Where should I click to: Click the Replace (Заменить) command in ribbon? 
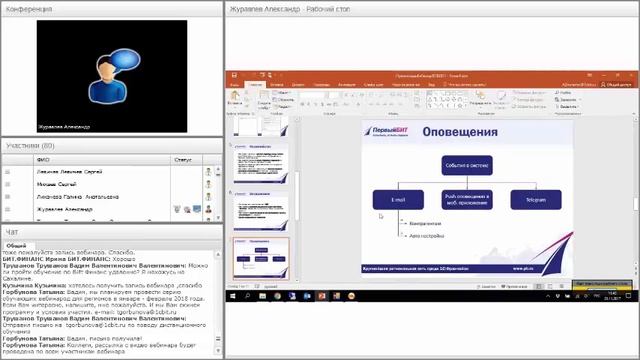pos(567,100)
